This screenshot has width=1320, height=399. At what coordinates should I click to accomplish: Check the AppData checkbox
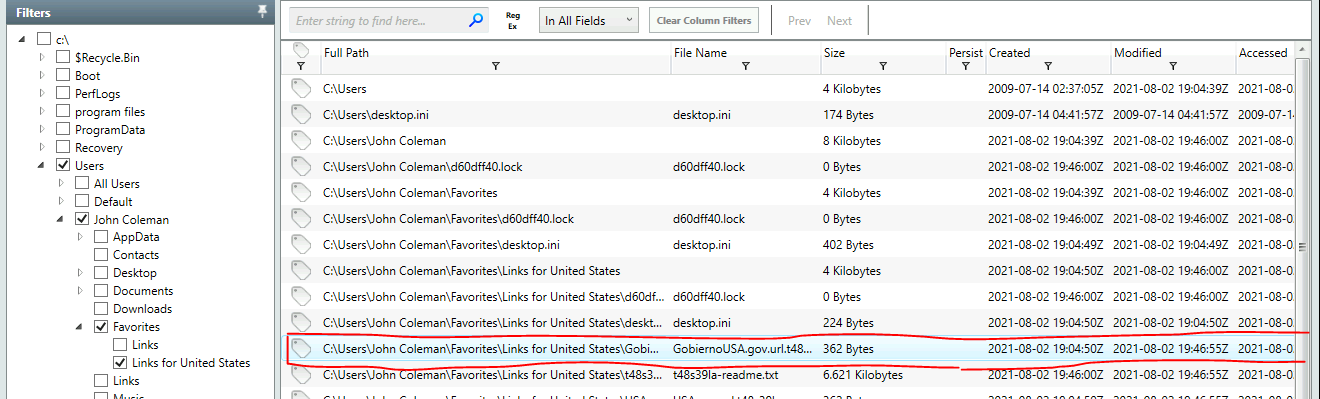tap(101, 237)
